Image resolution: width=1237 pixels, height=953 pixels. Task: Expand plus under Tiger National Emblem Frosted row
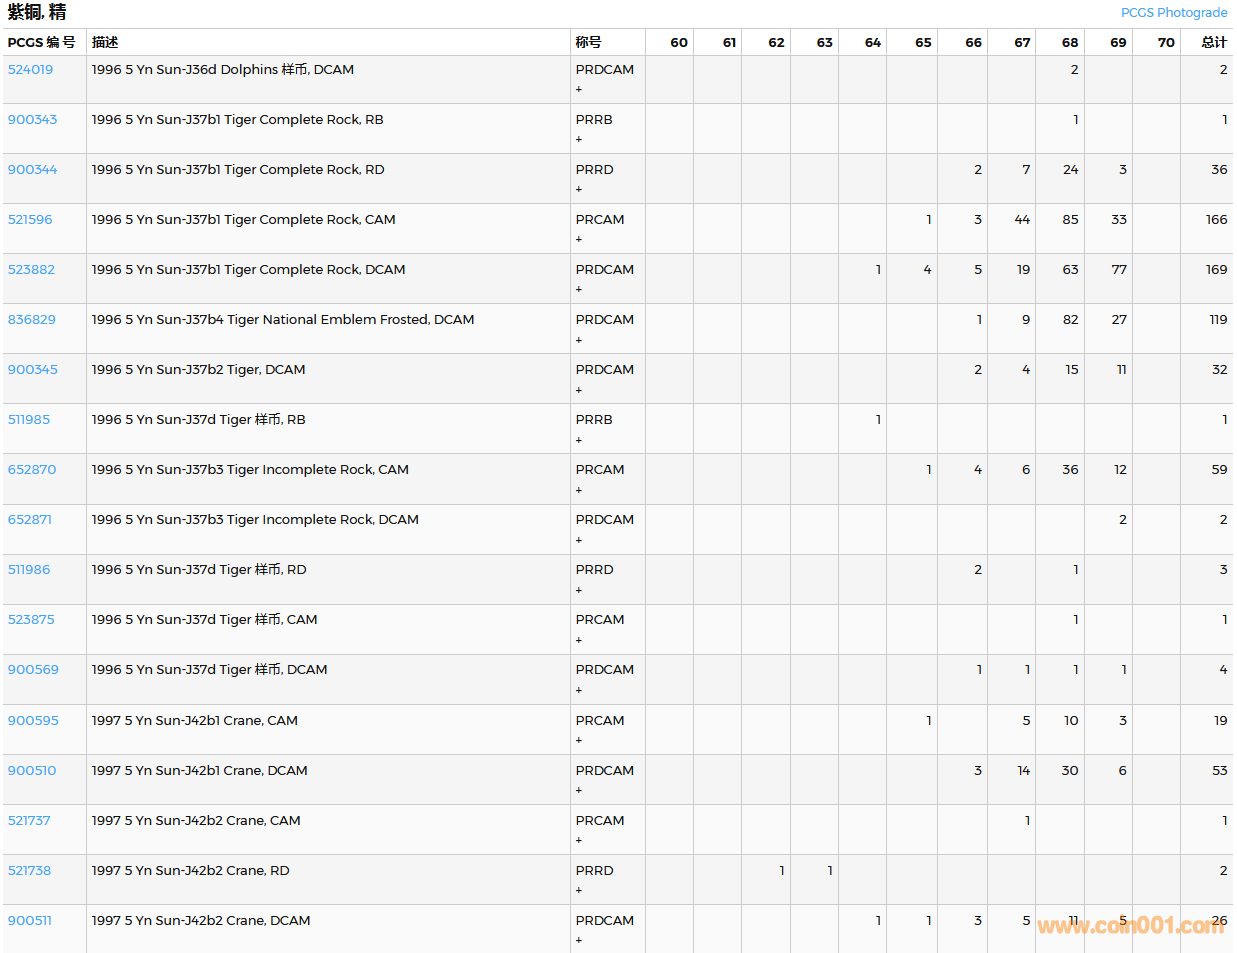(x=579, y=340)
